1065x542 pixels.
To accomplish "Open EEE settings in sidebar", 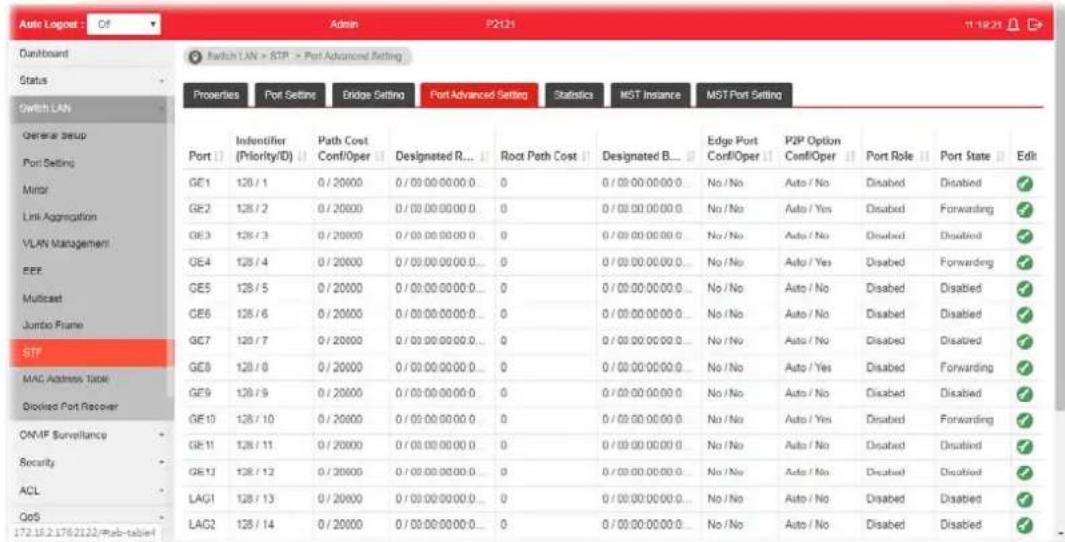I will [x=89, y=271].
